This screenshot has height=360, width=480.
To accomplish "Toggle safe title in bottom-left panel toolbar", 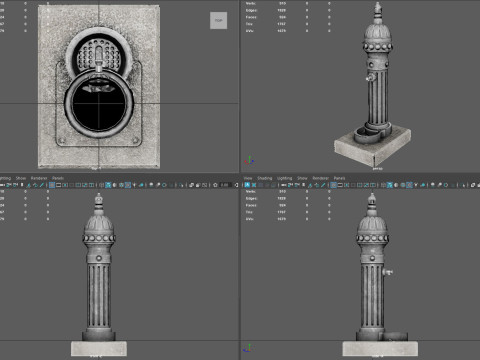I will (x=91, y=185).
